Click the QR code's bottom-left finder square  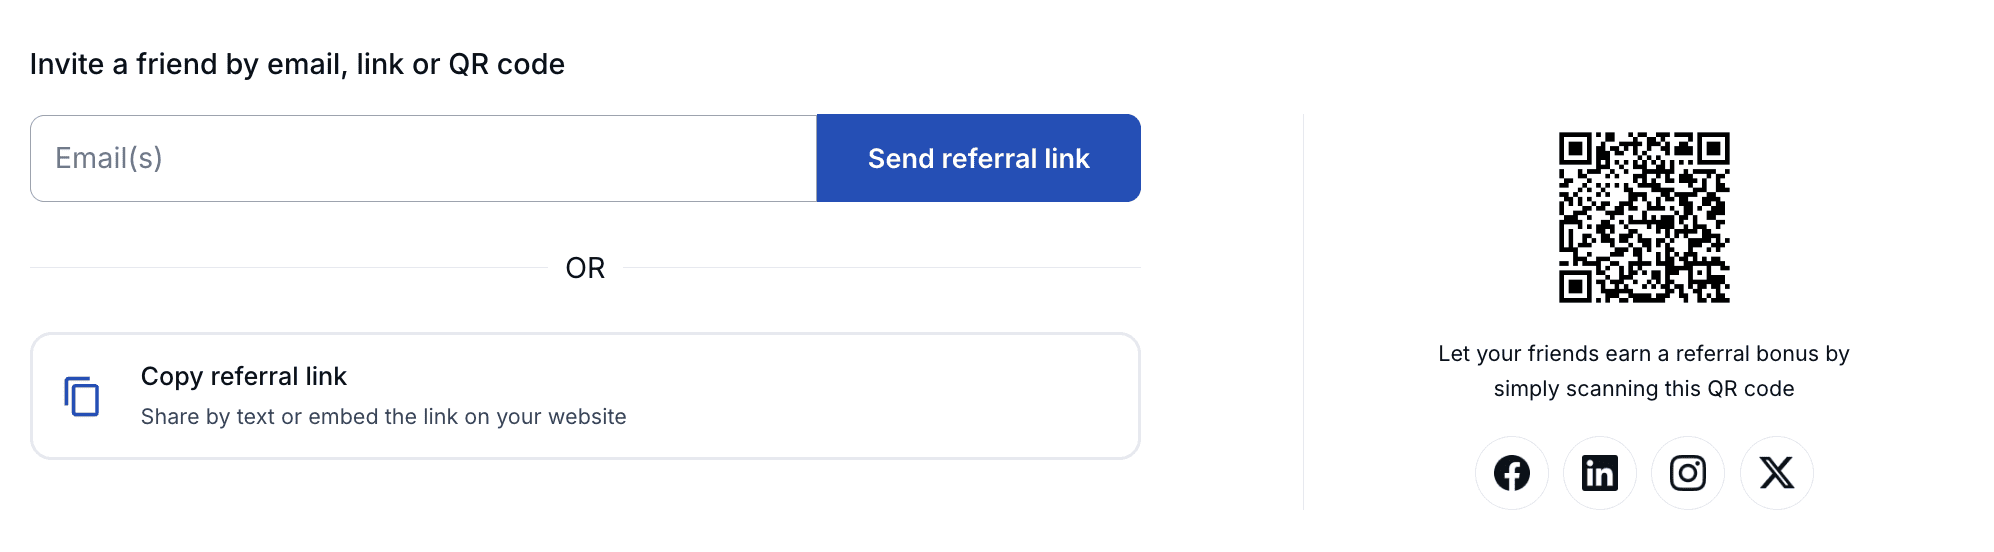tap(1575, 287)
